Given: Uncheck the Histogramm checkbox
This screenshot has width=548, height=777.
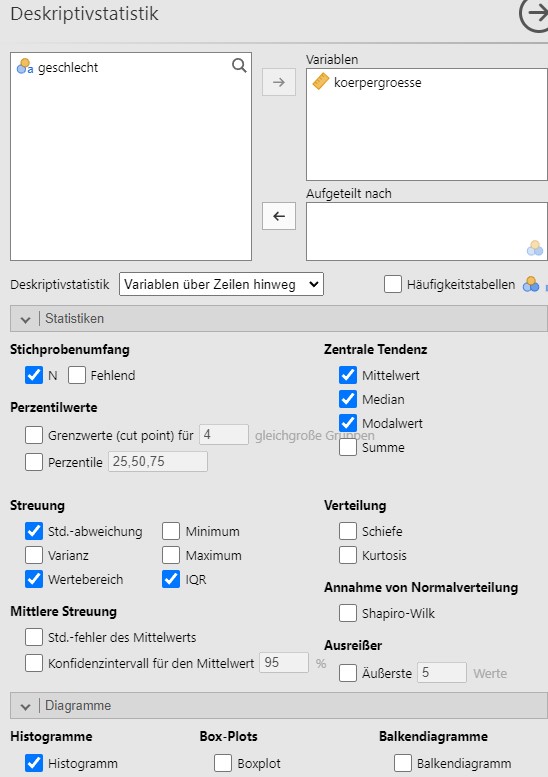Looking at the screenshot, I should tap(34, 763).
